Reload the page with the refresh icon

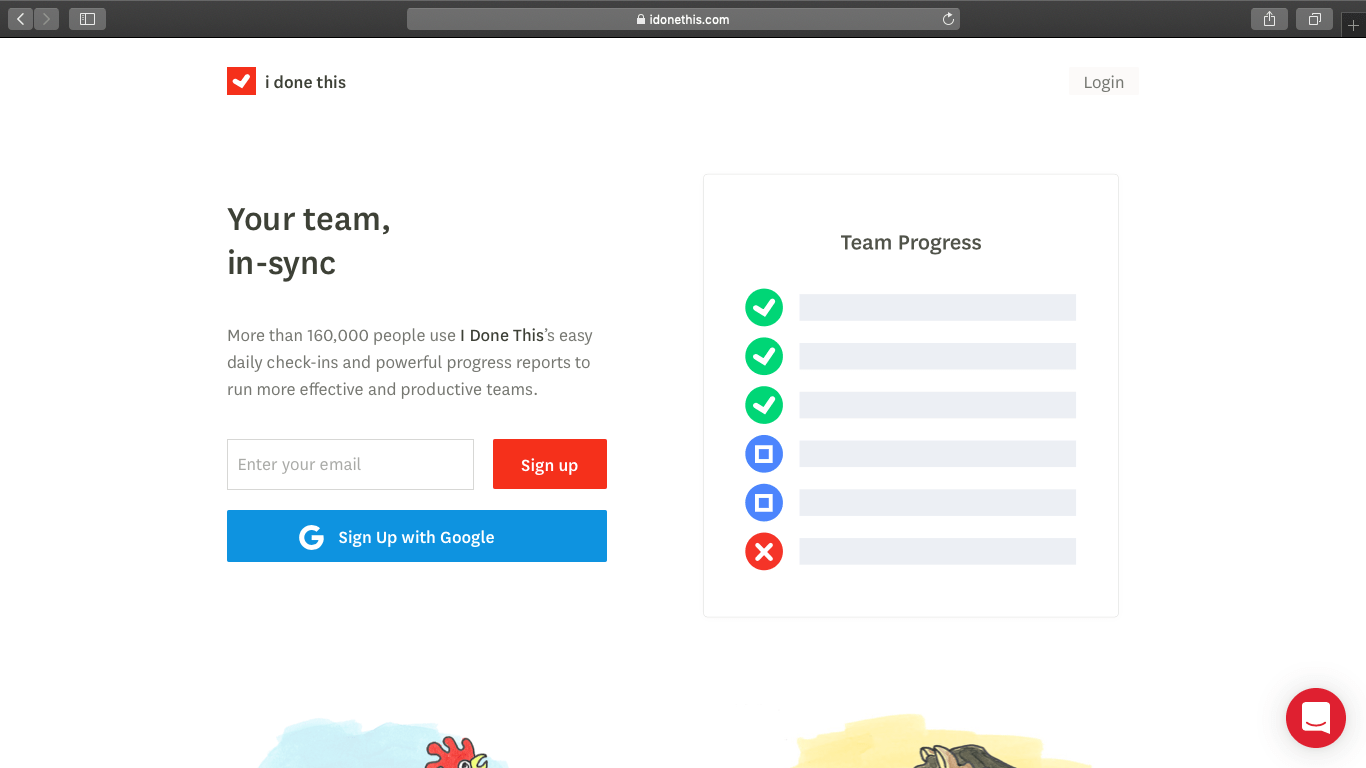pyautogui.click(x=948, y=19)
